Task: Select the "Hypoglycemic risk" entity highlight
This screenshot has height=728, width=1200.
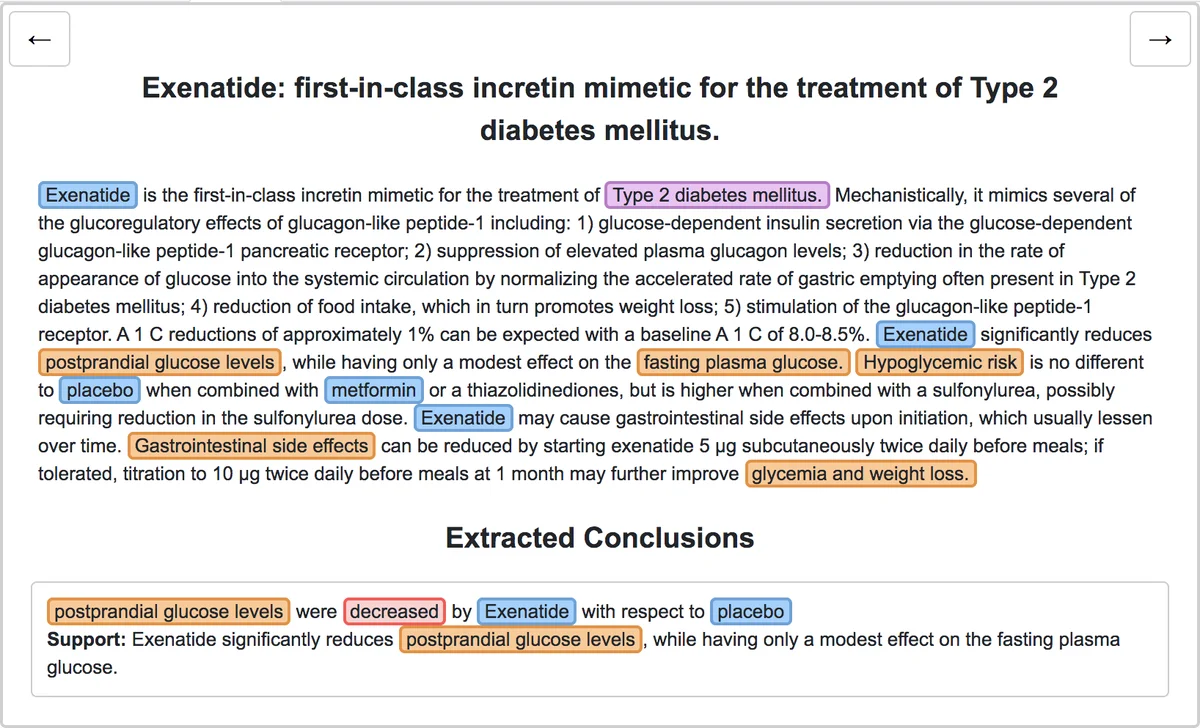Action: pos(938,362)
